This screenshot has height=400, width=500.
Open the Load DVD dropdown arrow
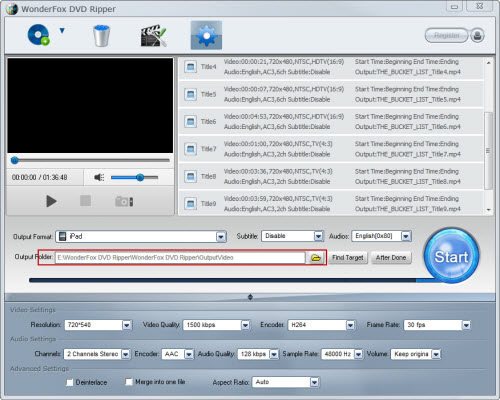62,31
